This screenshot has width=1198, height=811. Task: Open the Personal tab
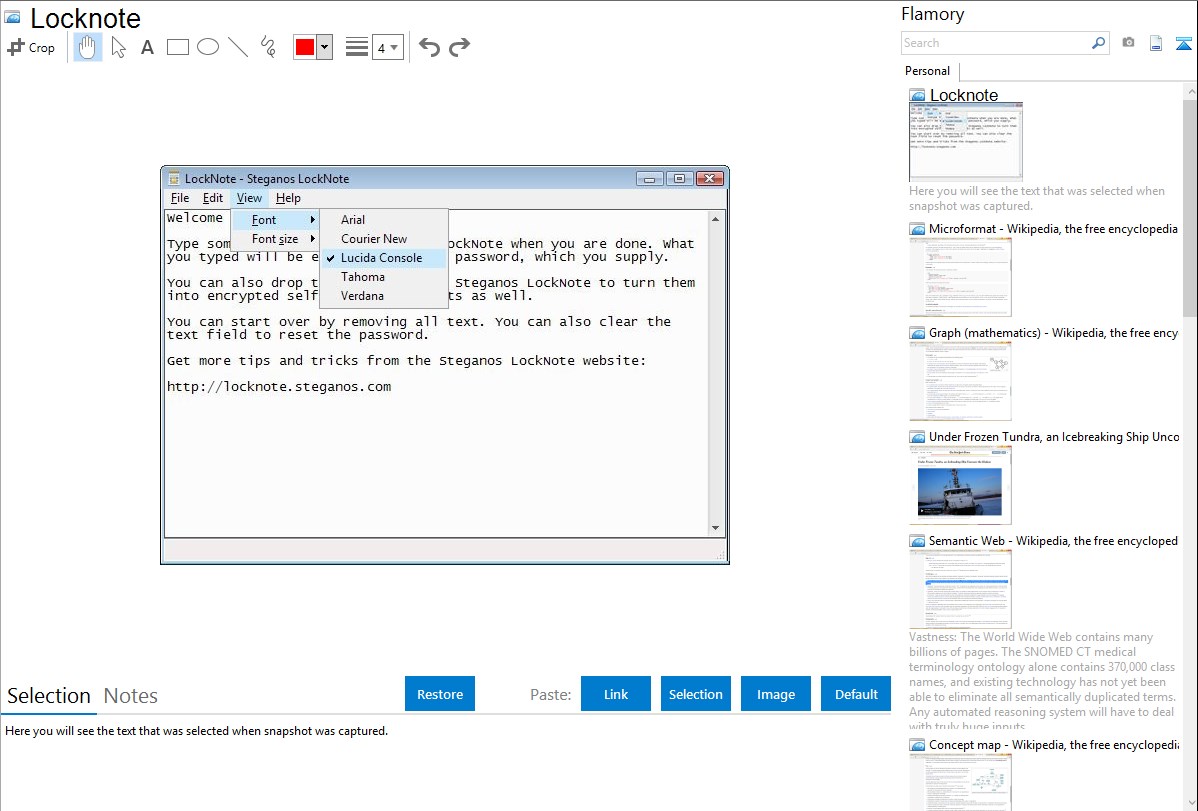927,71
